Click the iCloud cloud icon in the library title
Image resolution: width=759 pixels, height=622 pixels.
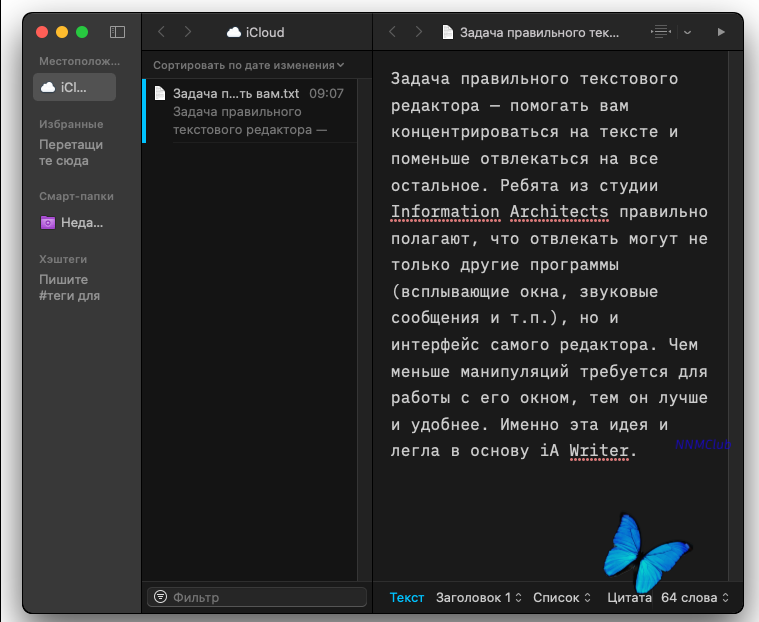pos(234,32)
